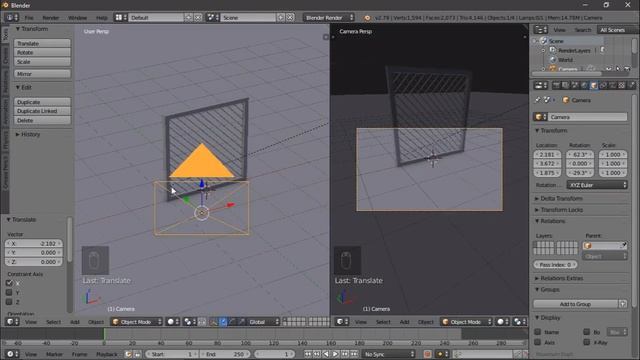Open the viewport shading sphere in the Camera Persp viewport header
The height and width of the screenshot is (360, 640).
pos(503,322)
